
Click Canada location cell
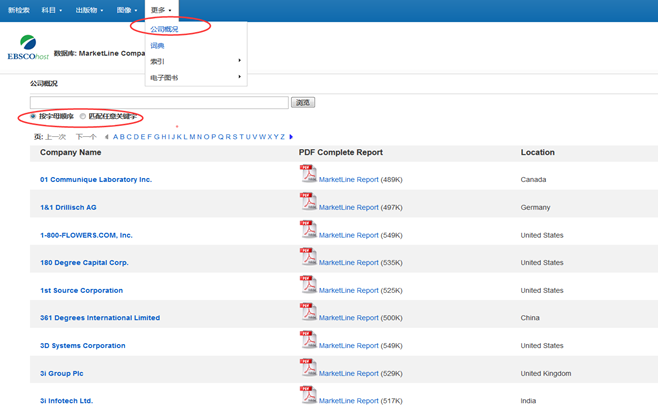tap(533, 180)
